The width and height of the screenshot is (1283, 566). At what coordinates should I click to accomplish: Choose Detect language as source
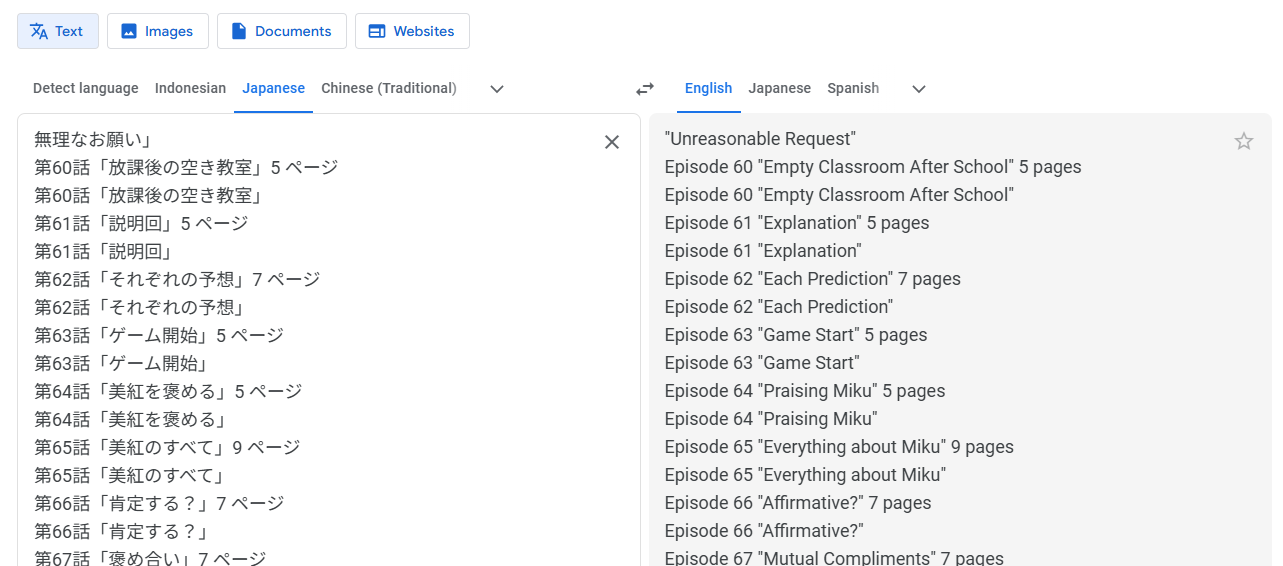[86, 88]
